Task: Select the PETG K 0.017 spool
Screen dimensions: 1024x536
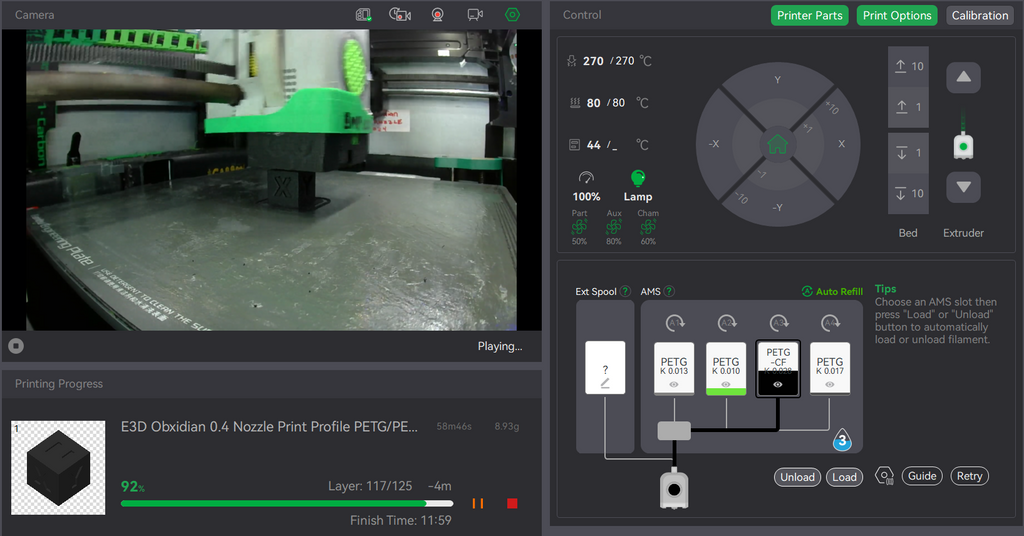Action: point(830,368)
